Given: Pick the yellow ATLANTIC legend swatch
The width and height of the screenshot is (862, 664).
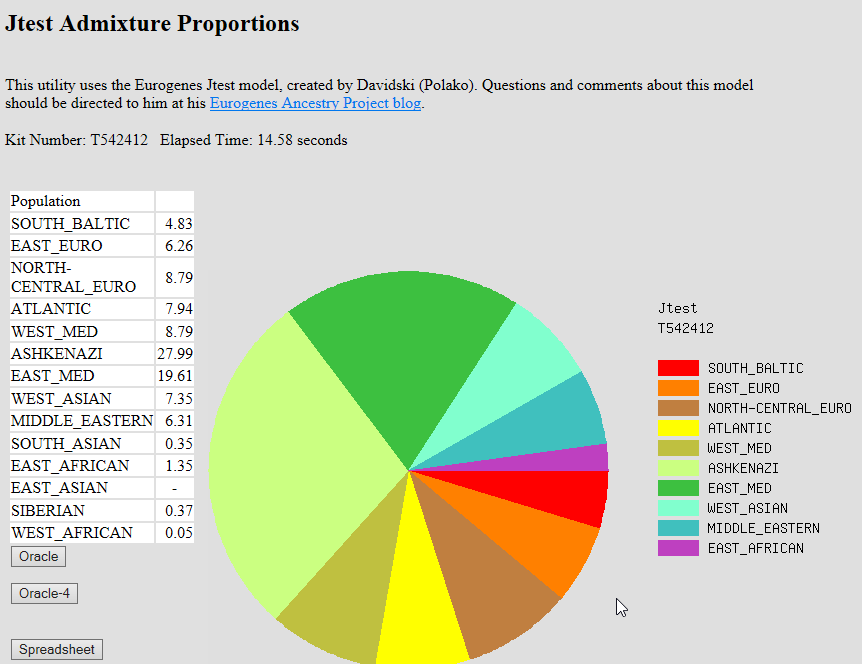Looking at the screenshot, I should coord(677,428).
